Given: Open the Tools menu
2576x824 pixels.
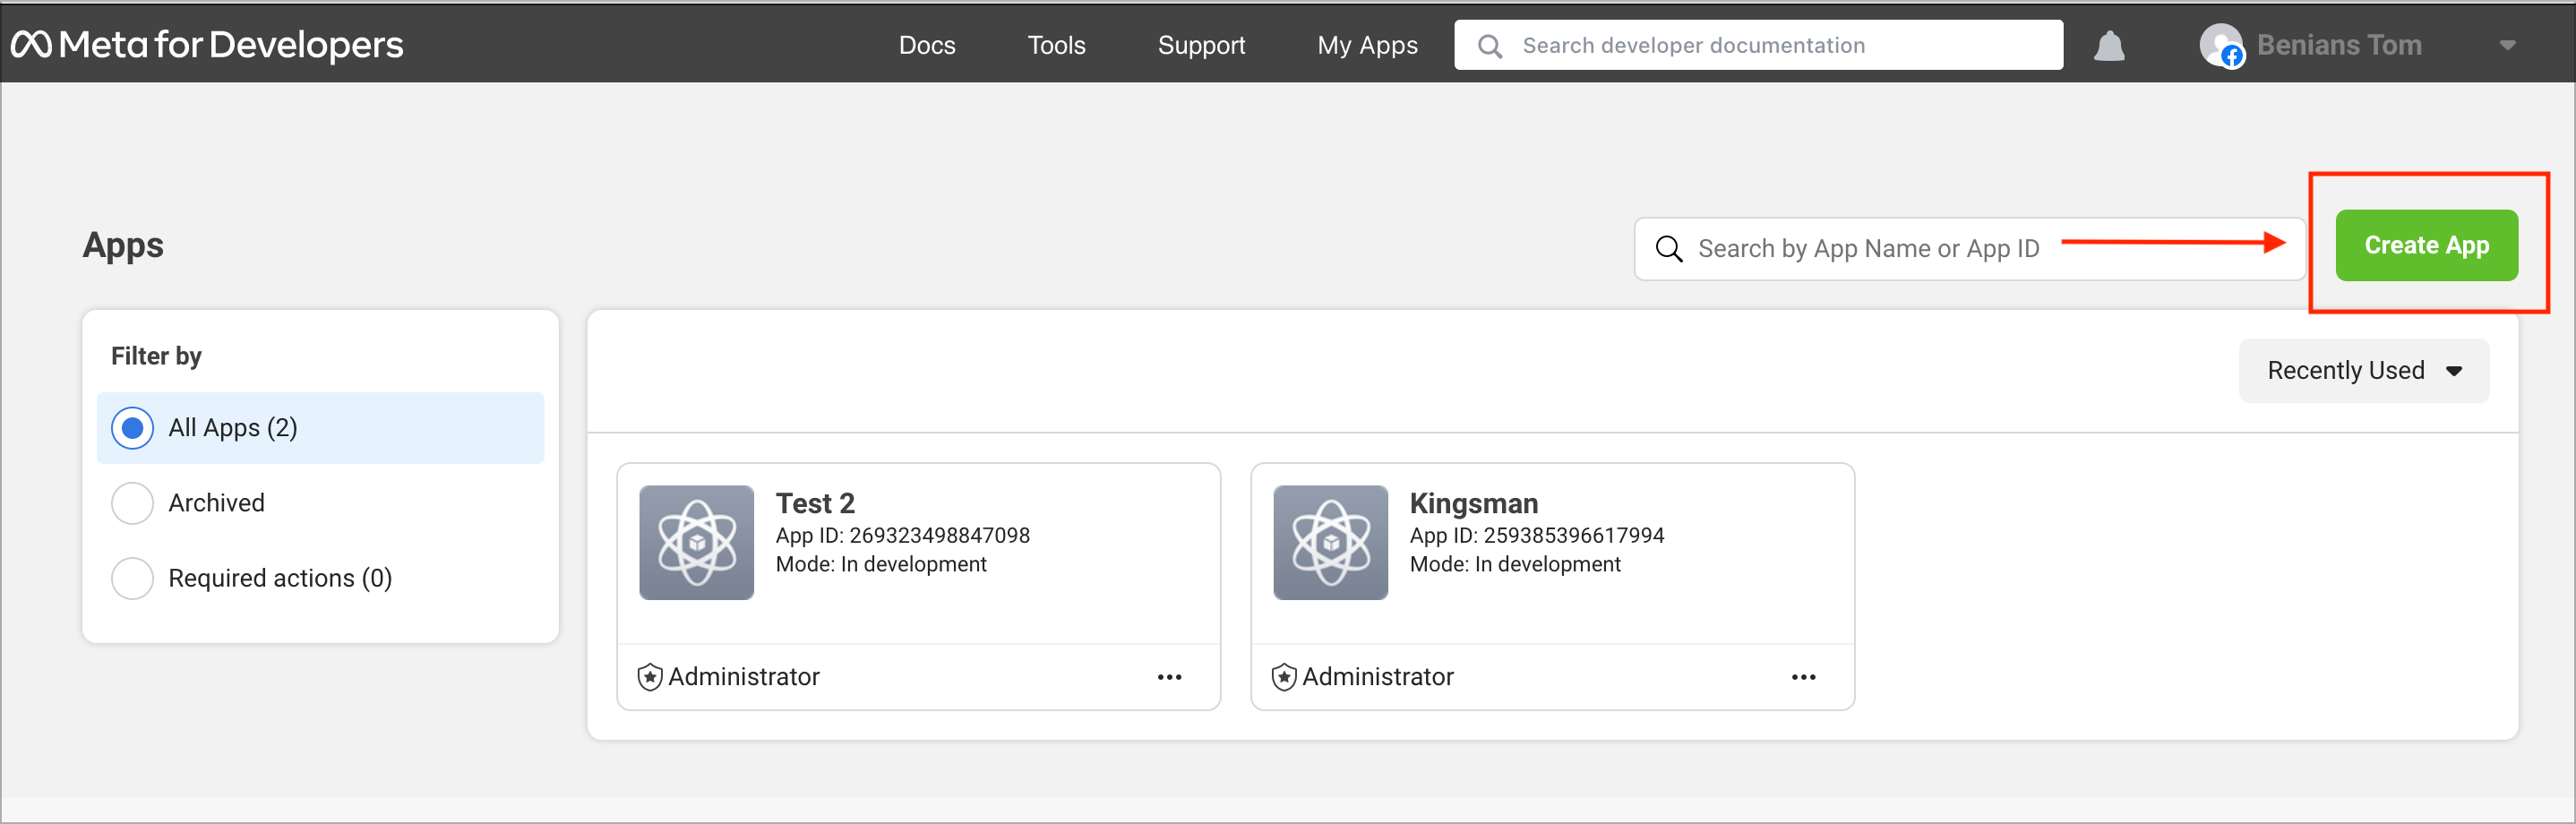Looking at the screenshot, I should point(1056,45).
